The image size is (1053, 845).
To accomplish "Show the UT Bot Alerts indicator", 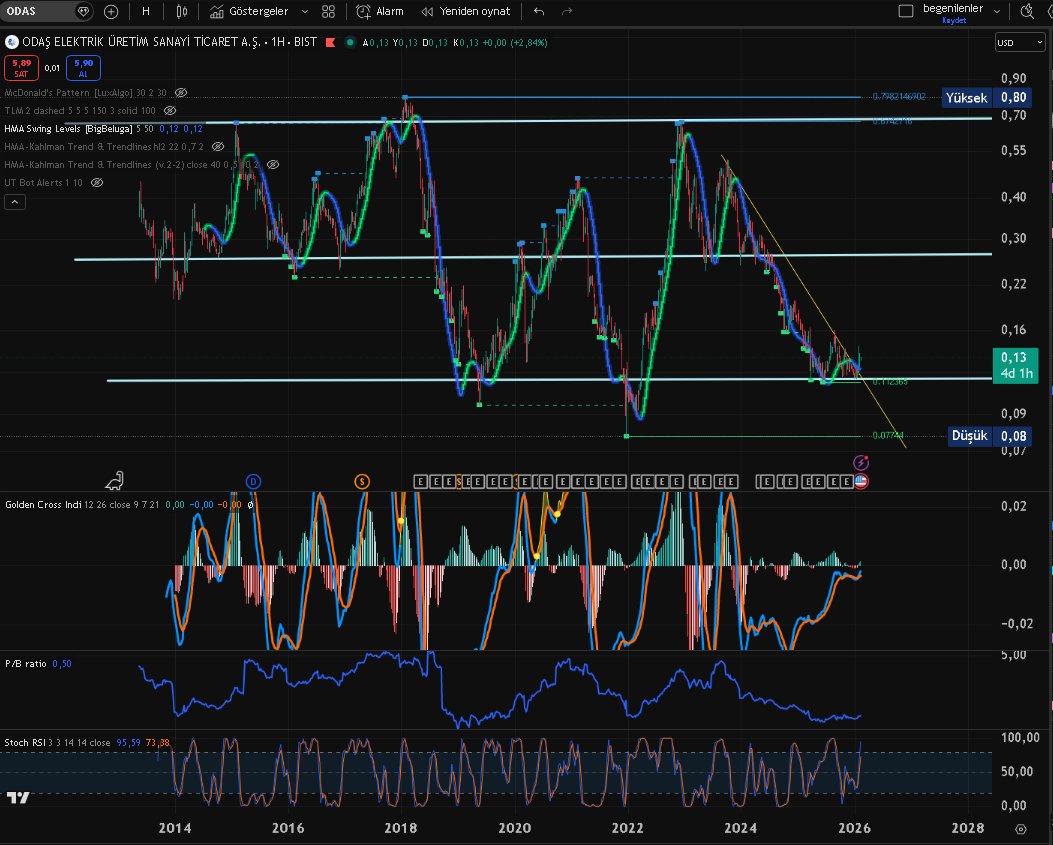I will click(97, 183).
